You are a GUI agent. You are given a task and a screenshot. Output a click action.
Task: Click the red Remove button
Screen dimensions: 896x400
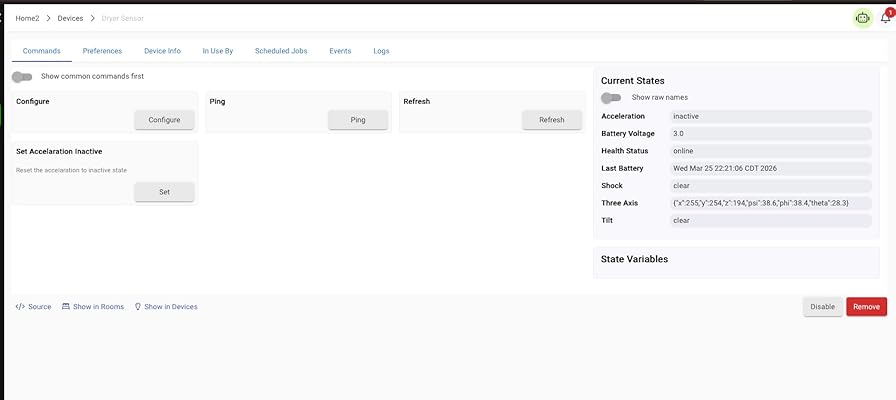click(866, 307)
